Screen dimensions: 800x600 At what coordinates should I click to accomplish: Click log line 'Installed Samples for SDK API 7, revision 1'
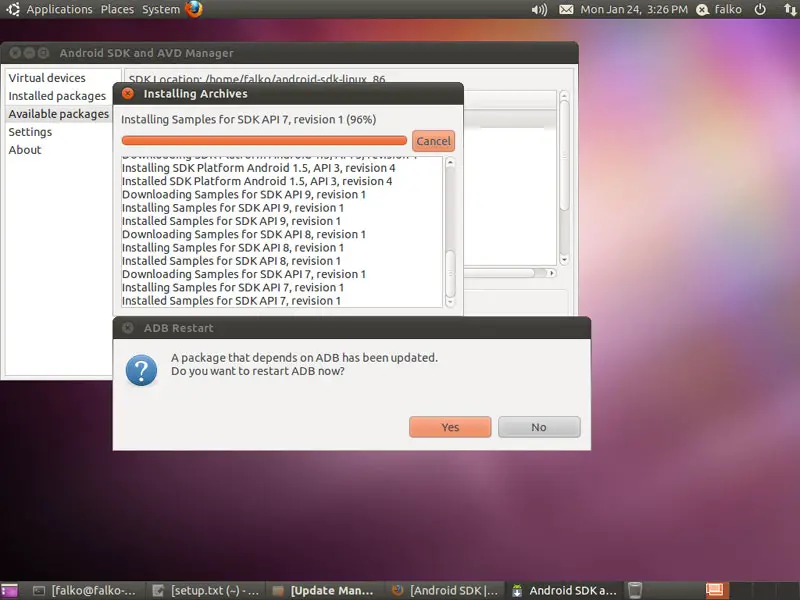[231, 301]
